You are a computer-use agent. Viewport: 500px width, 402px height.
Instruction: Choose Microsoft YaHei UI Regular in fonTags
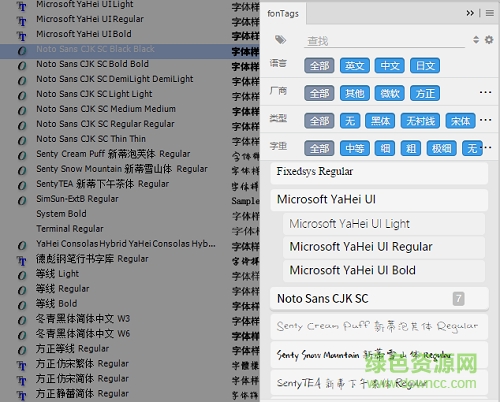tap(384, 247)
